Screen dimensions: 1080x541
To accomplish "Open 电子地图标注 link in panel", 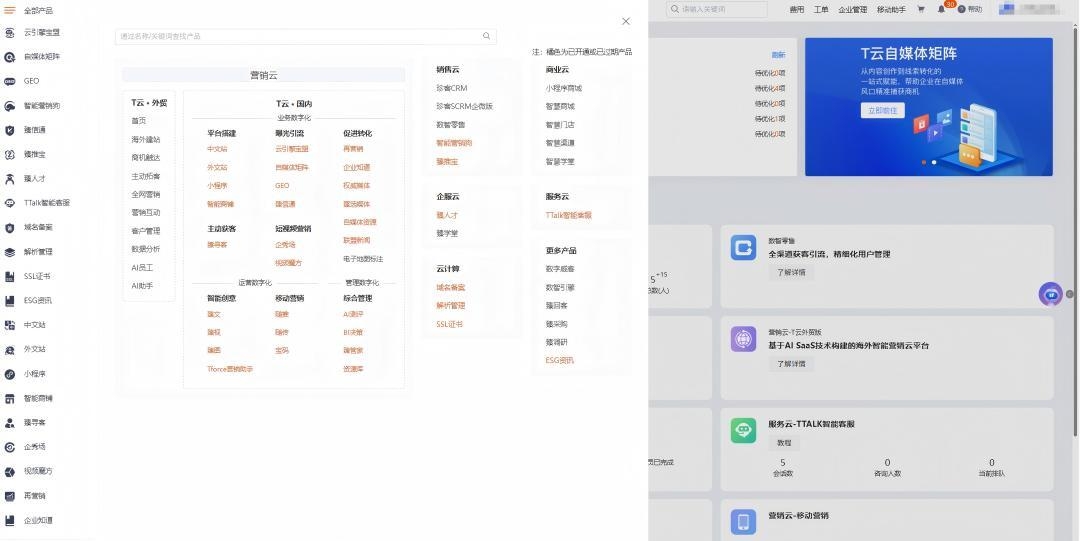I will coord(363,259).
